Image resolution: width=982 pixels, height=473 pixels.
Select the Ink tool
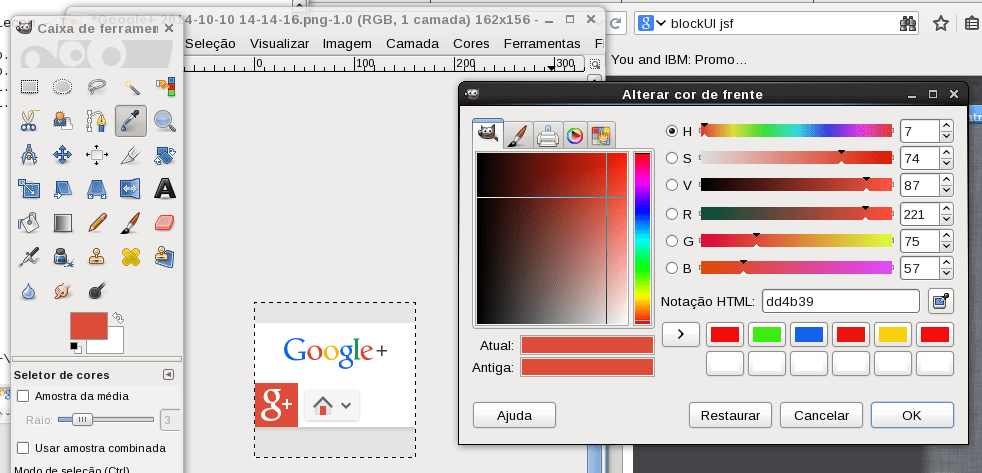point(62,256)
